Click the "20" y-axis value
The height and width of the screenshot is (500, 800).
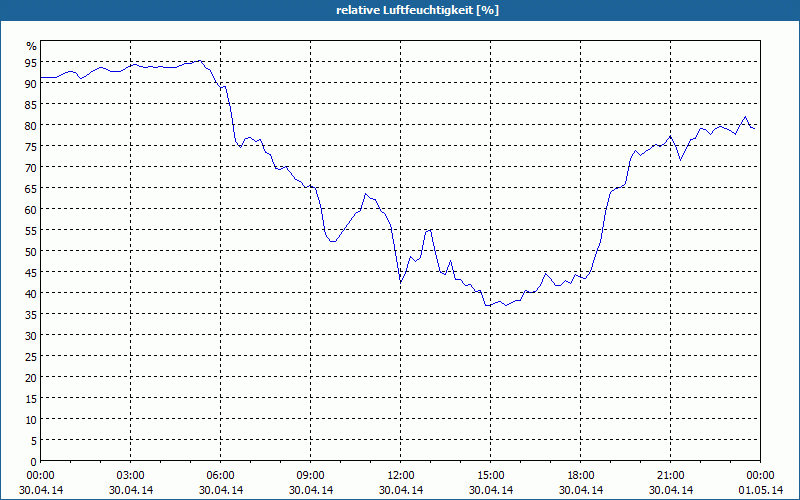[31, 377]
